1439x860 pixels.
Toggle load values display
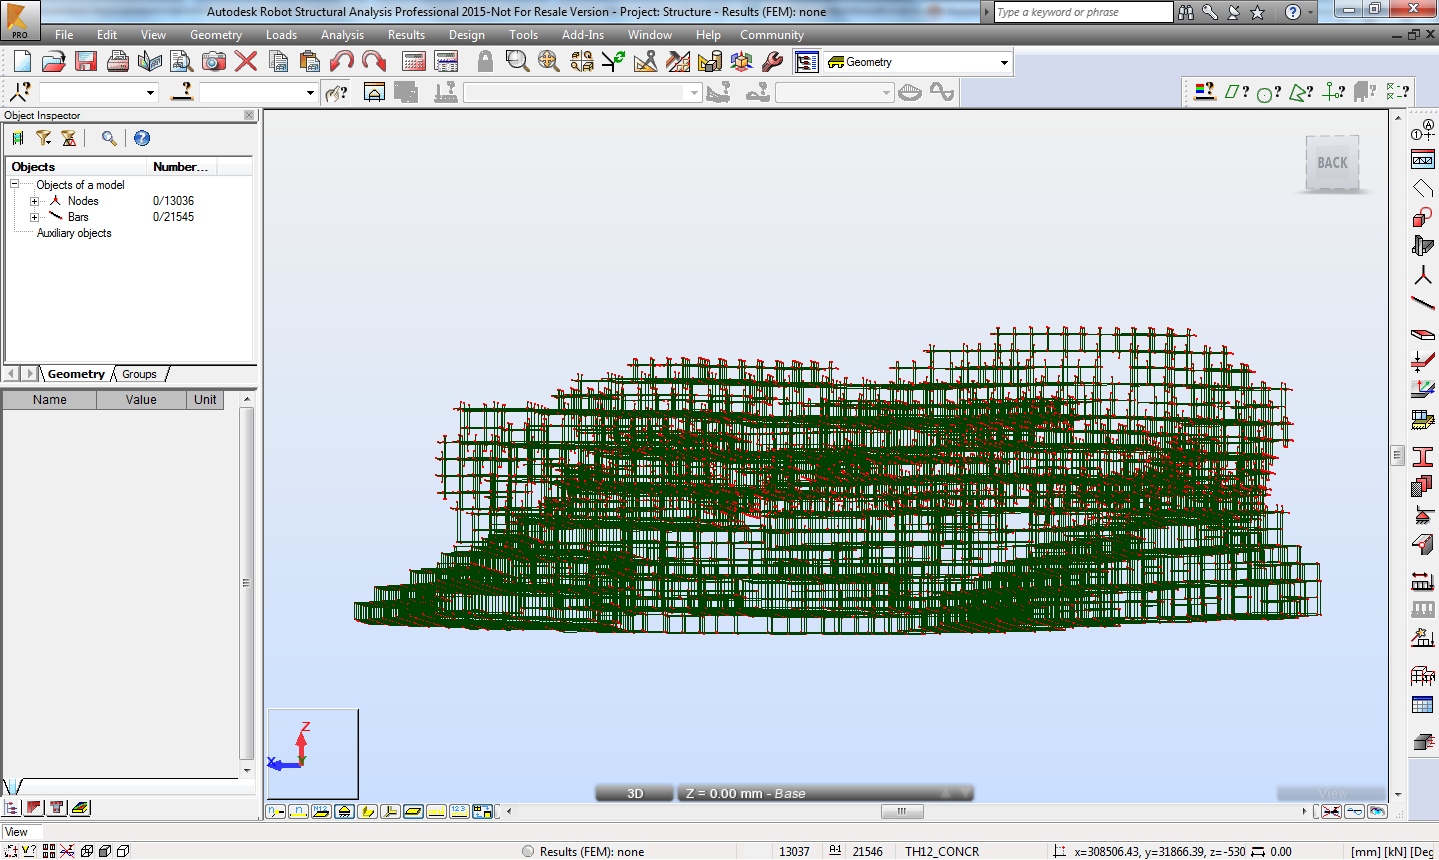[459, 811]
